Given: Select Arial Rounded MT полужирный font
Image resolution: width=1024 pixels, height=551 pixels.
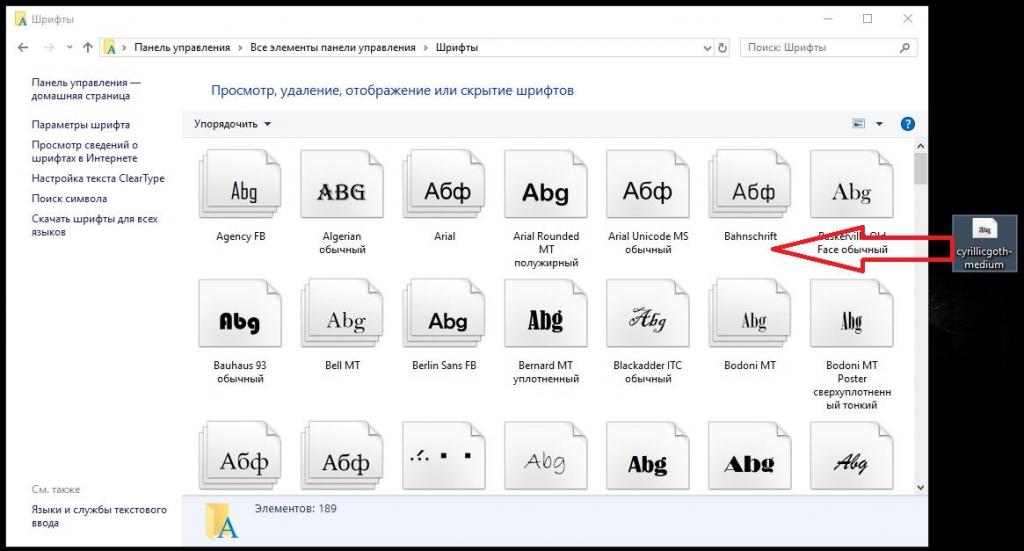Looking at the screenshot, I should (x=546, y=185).
